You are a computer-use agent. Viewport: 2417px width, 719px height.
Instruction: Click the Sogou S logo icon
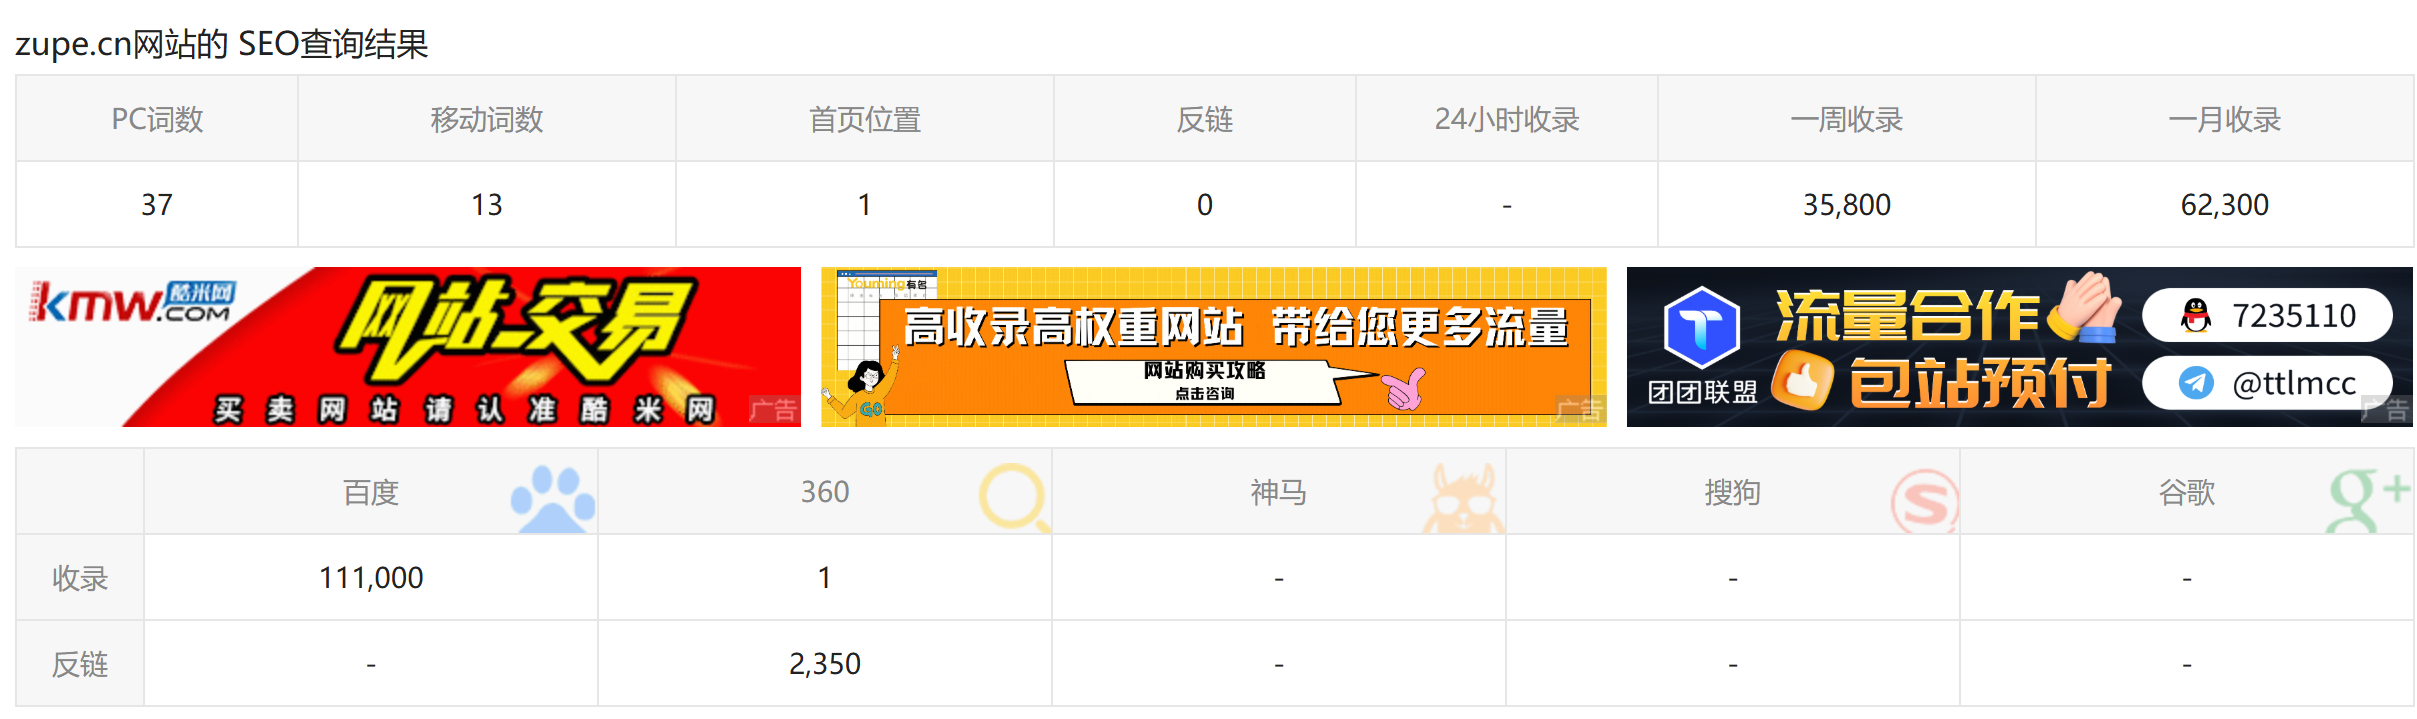[1925, 501]
